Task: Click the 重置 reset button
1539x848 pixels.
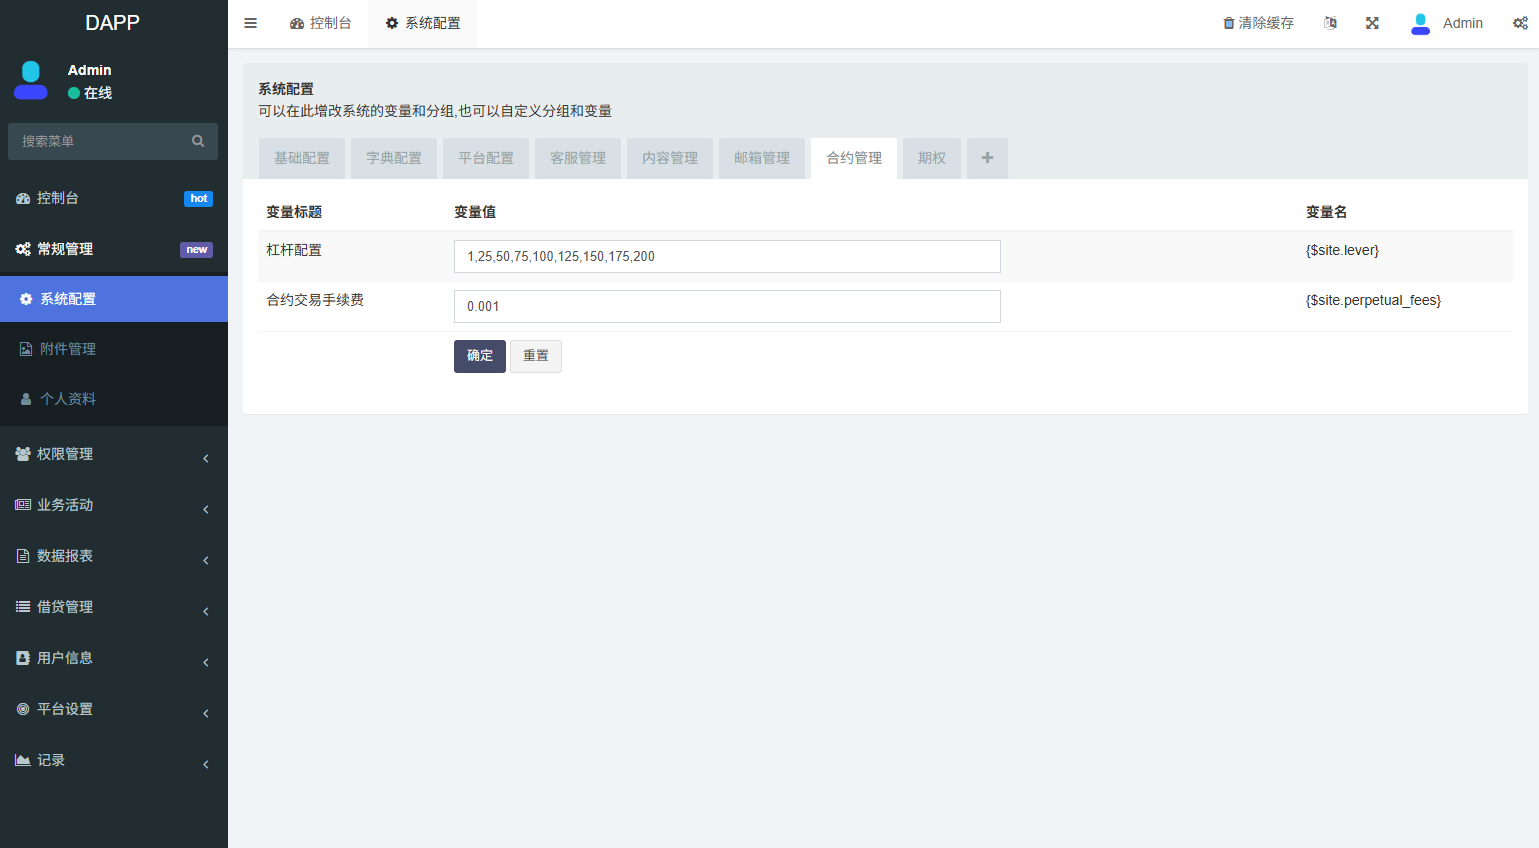Action: click(536, 356)
